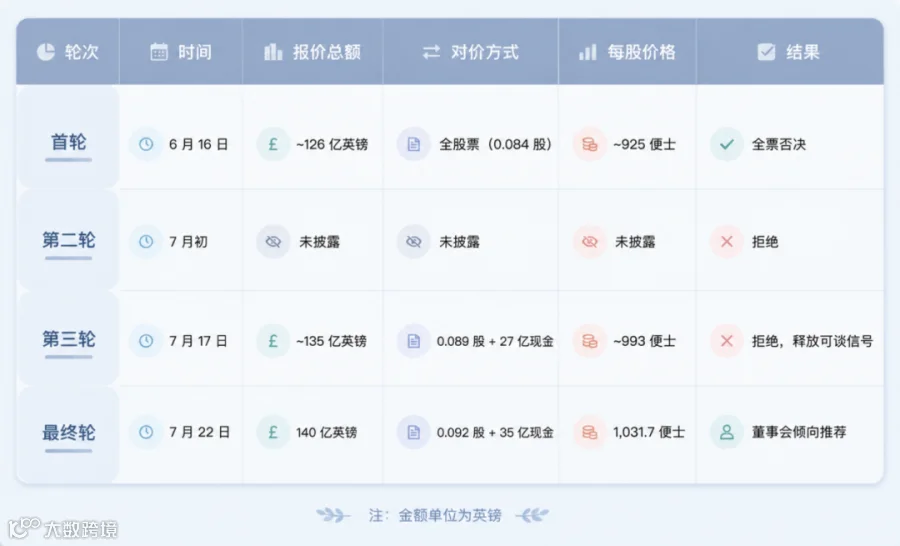Viewport: 900px width, 546px height.
Task: Click the red X beside 拒绝 in second round
Action: tap(727, 242)
